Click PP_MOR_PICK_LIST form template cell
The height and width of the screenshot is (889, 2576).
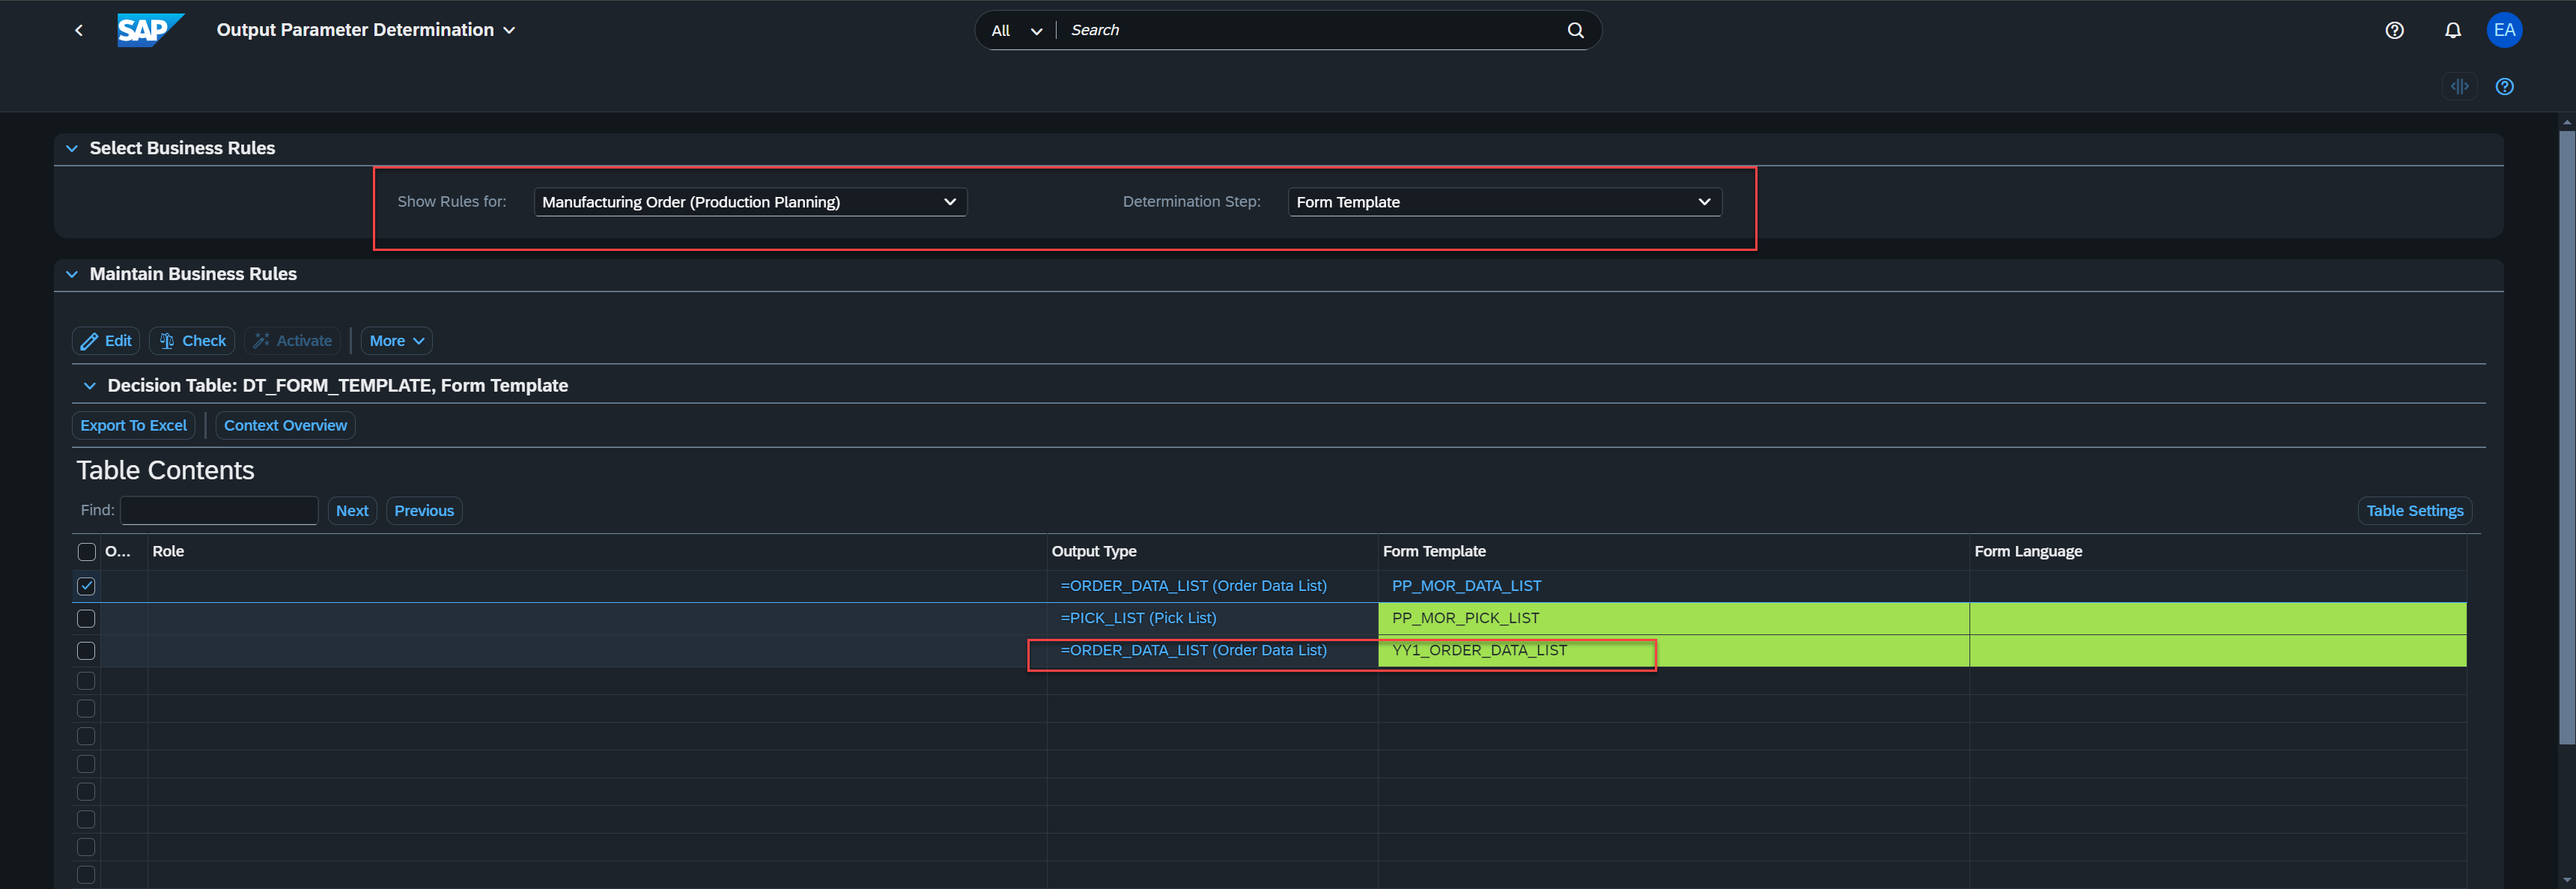pos(1673,619)
